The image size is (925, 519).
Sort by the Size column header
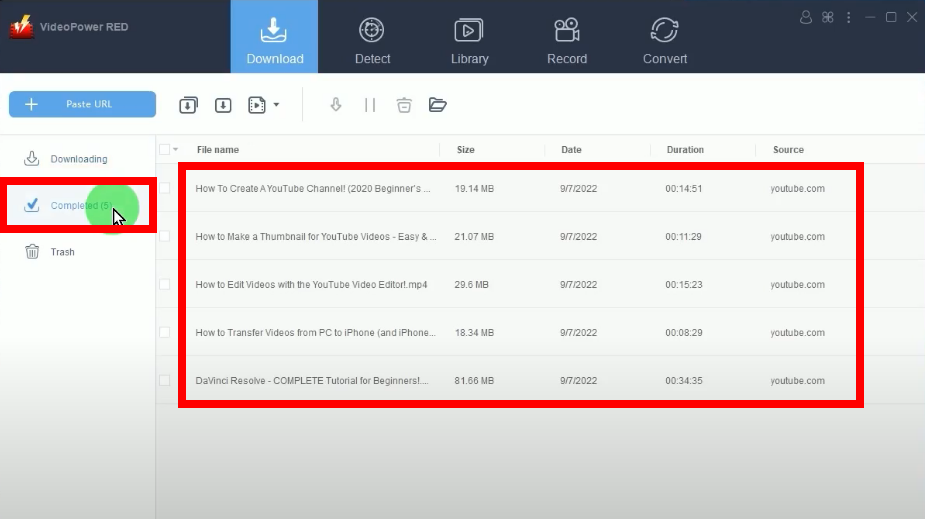point(465,150)
